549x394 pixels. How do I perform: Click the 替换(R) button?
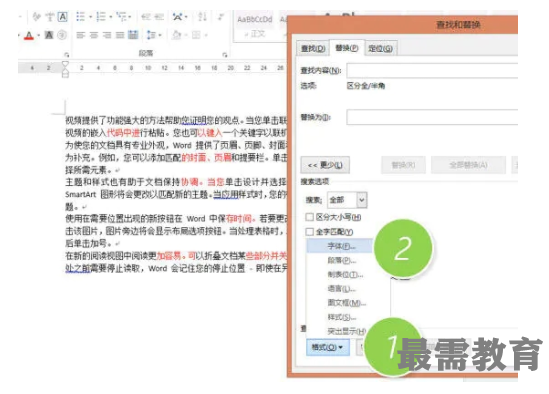click(x=403, y=165)
